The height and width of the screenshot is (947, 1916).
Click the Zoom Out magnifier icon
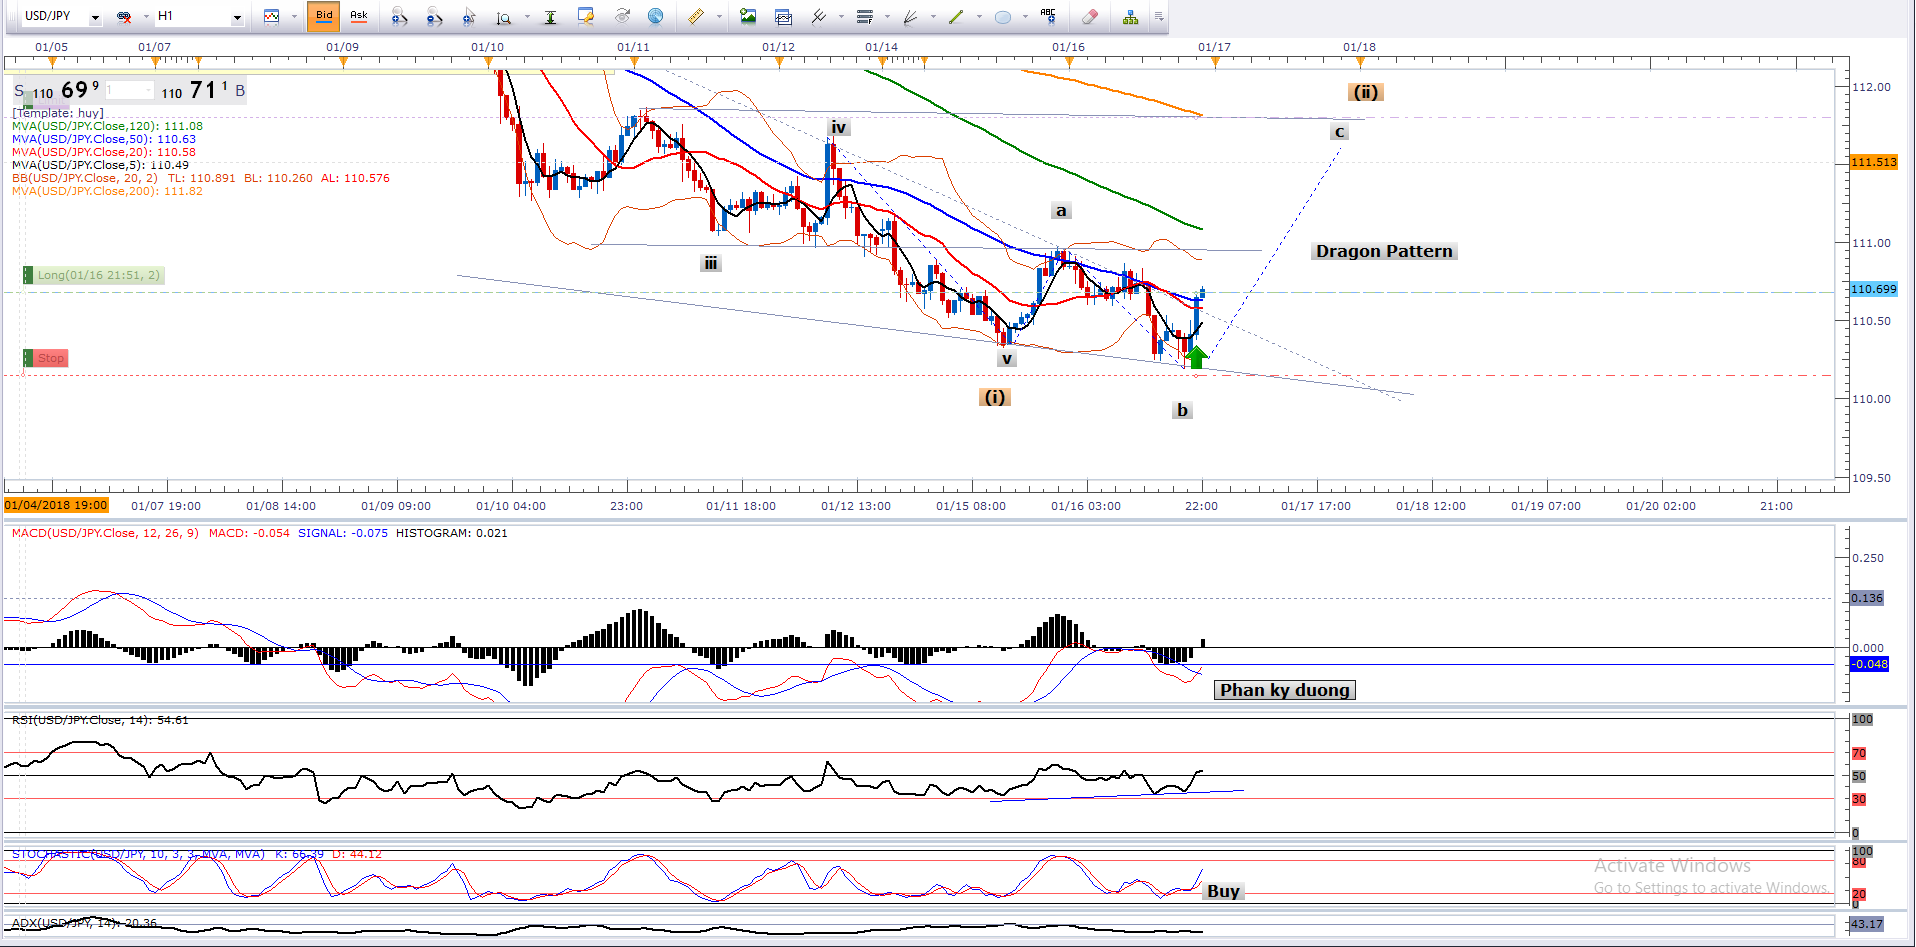coord(433,16)
